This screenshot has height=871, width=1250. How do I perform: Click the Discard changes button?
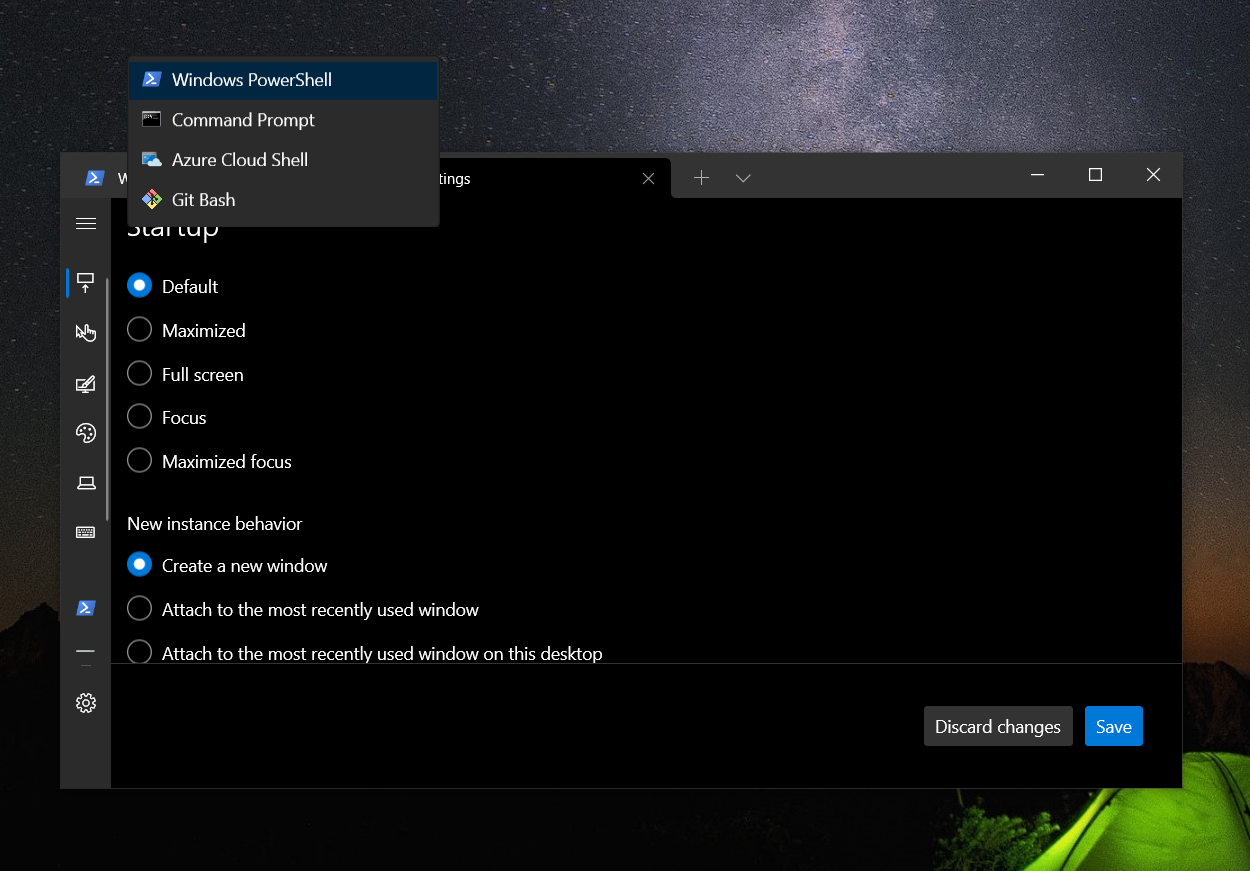pyautogui.click(x=998, y=726)
